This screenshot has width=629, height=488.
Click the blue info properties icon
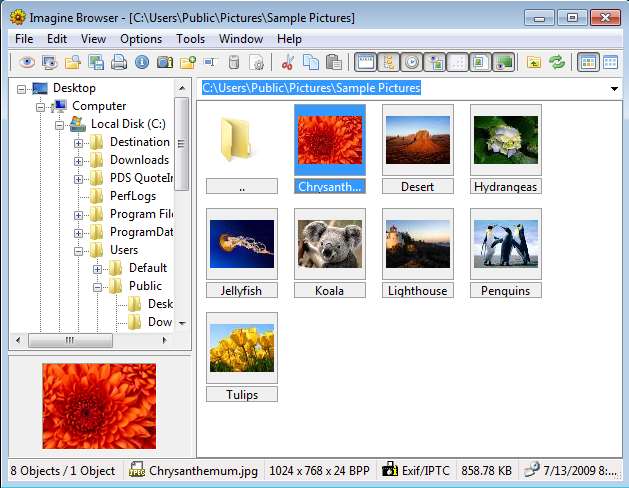(x=142, y=62)
